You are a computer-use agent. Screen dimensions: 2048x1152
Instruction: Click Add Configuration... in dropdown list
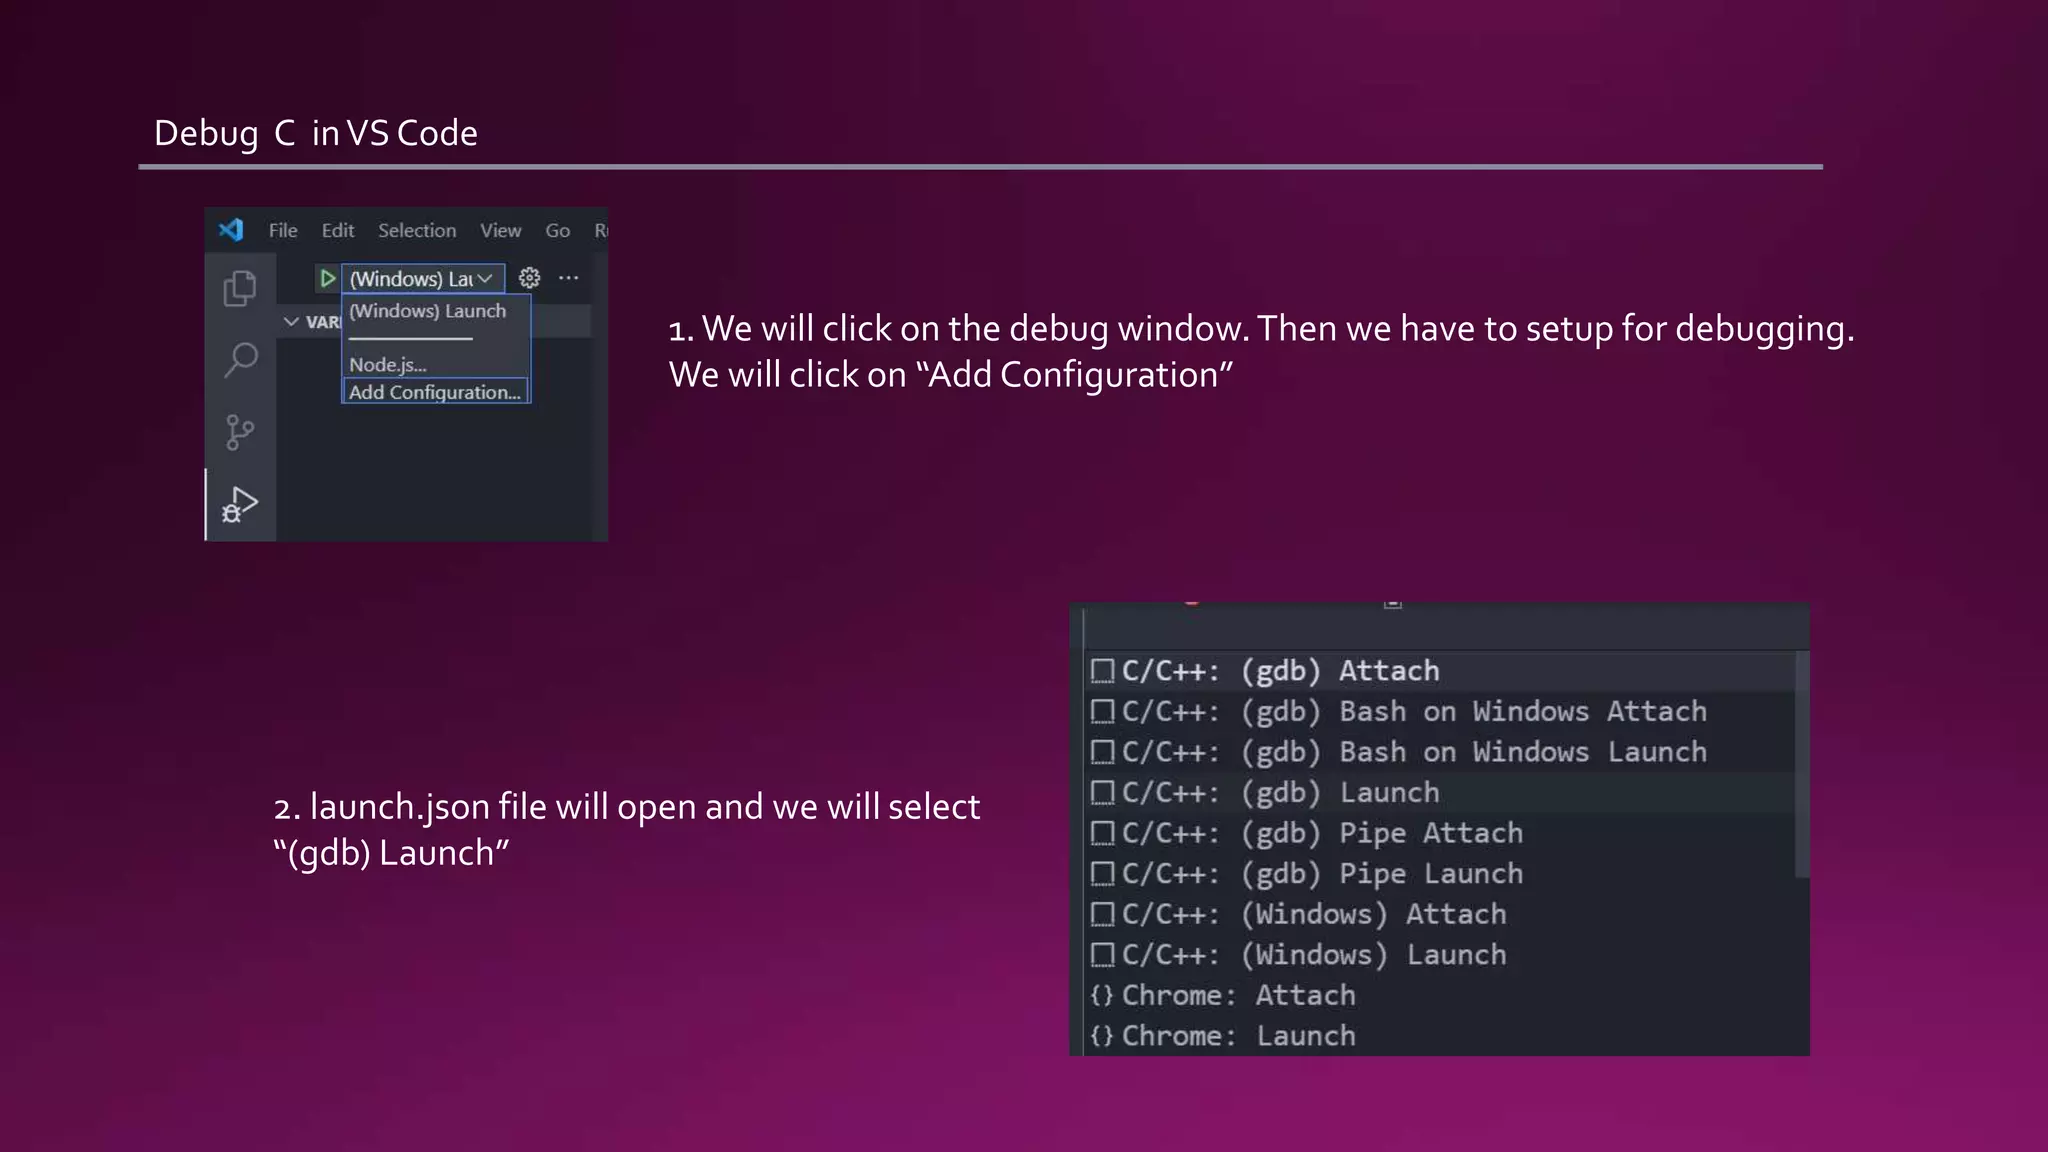(435, 392)
